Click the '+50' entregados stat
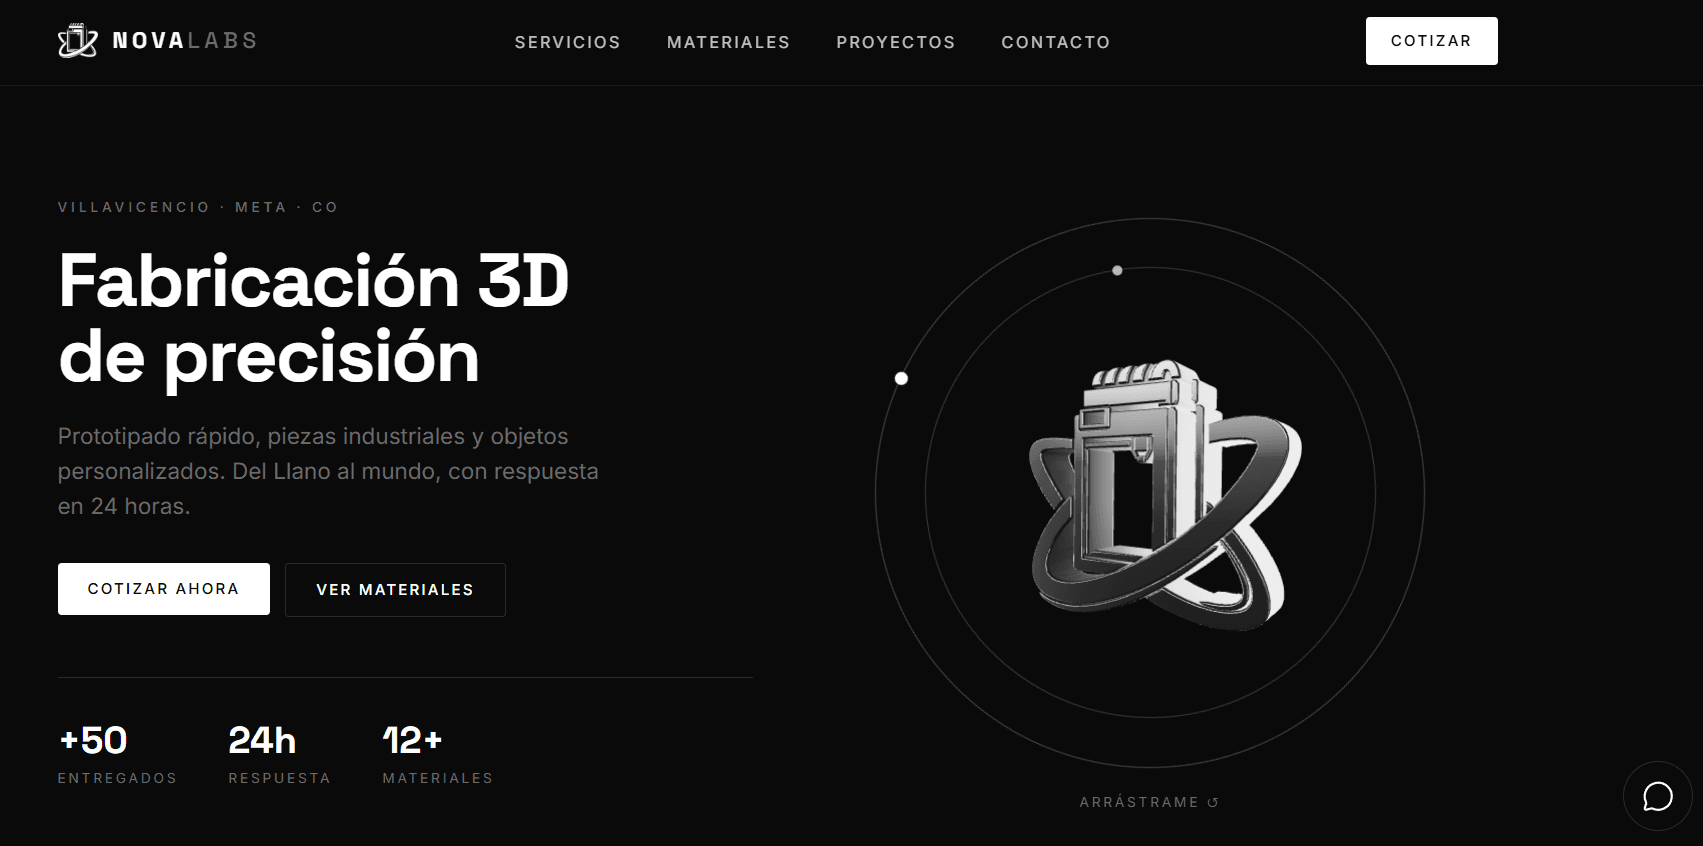Image resolution: width=1703 pixels, height=846 pixels. [93, 741]
